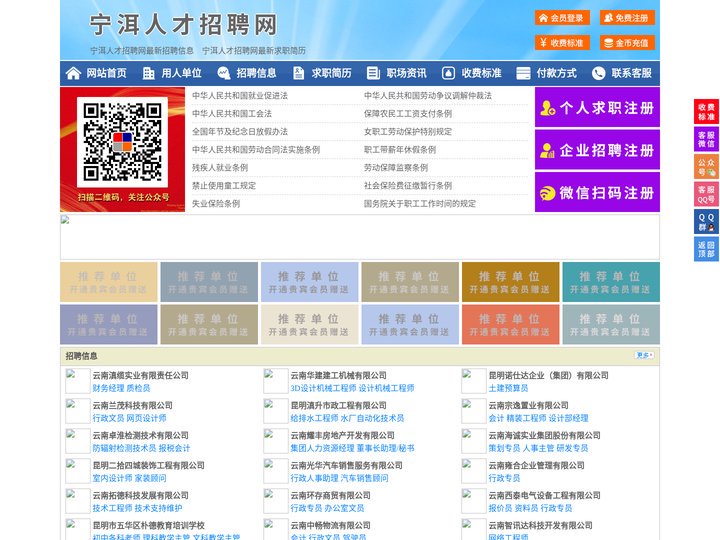Click the person icon on 个人求职注册
The height and width of the screenshot is (540, 720).
tap(548, 108)
